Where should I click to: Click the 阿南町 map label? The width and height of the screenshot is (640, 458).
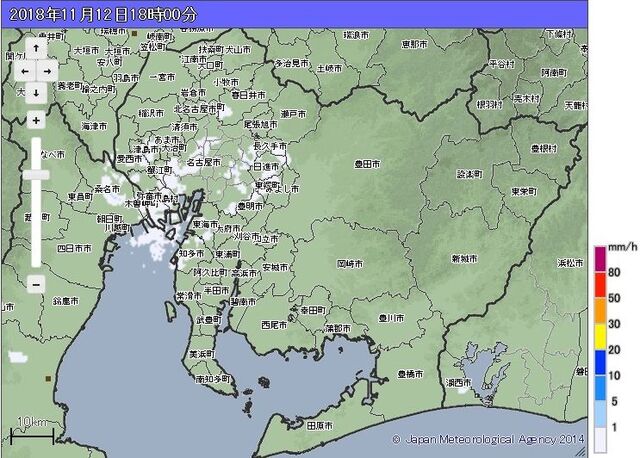(x=554, y=73)
